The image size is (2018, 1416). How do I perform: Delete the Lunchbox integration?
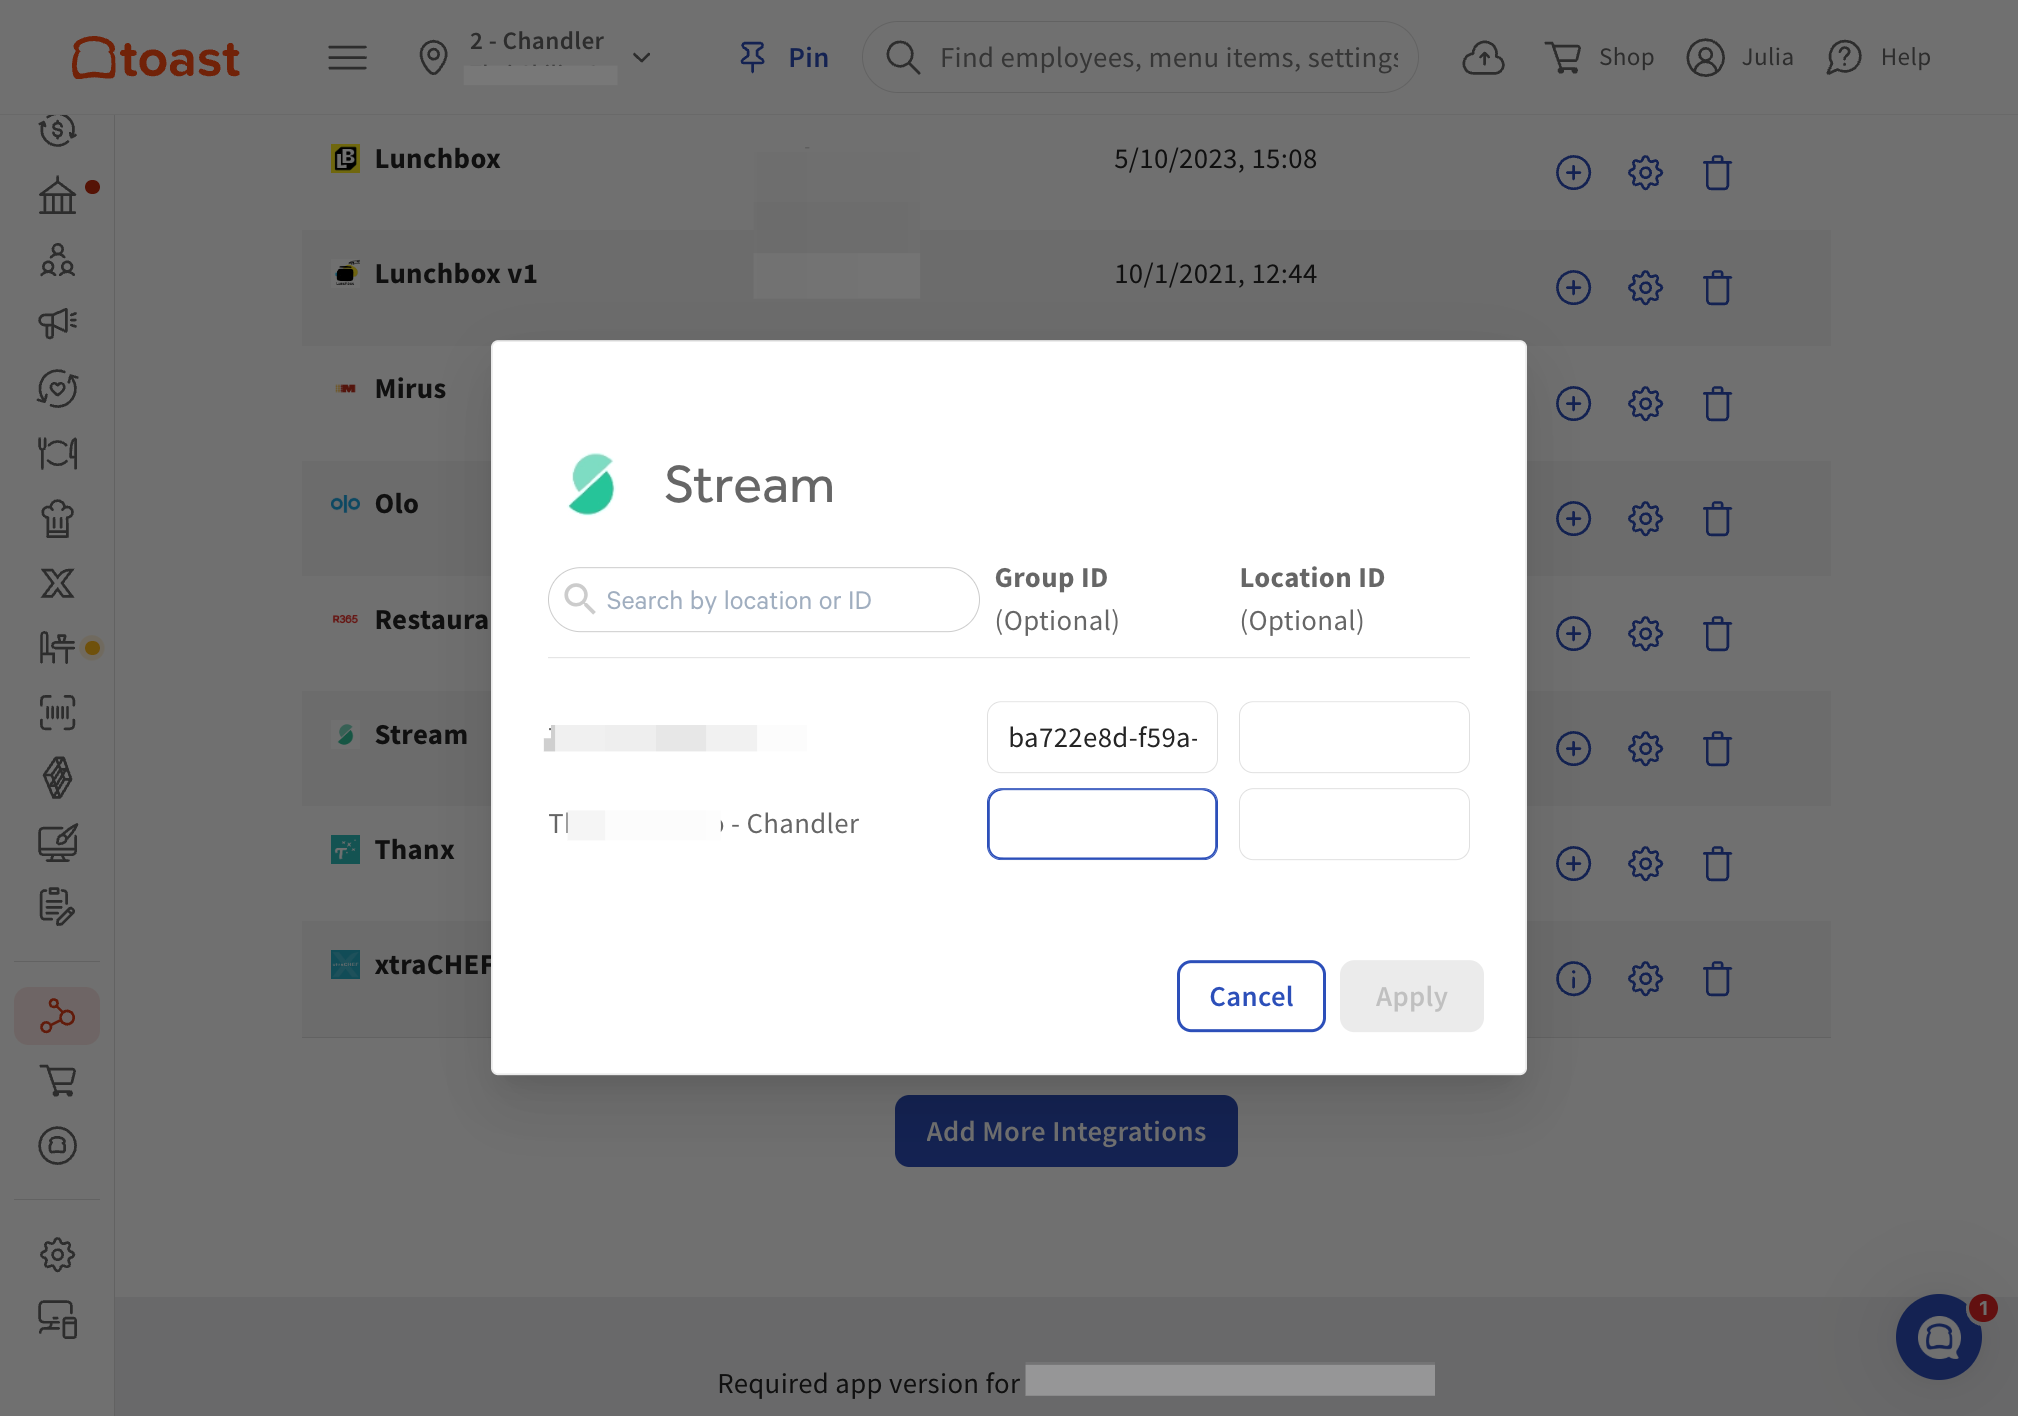coord(1718,173)
